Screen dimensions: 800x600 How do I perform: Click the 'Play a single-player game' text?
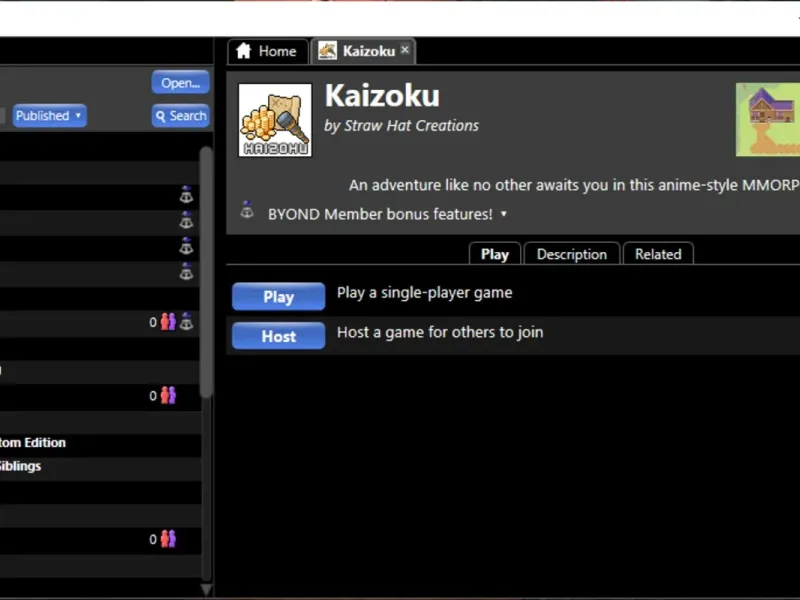click(x=424, y=293)
